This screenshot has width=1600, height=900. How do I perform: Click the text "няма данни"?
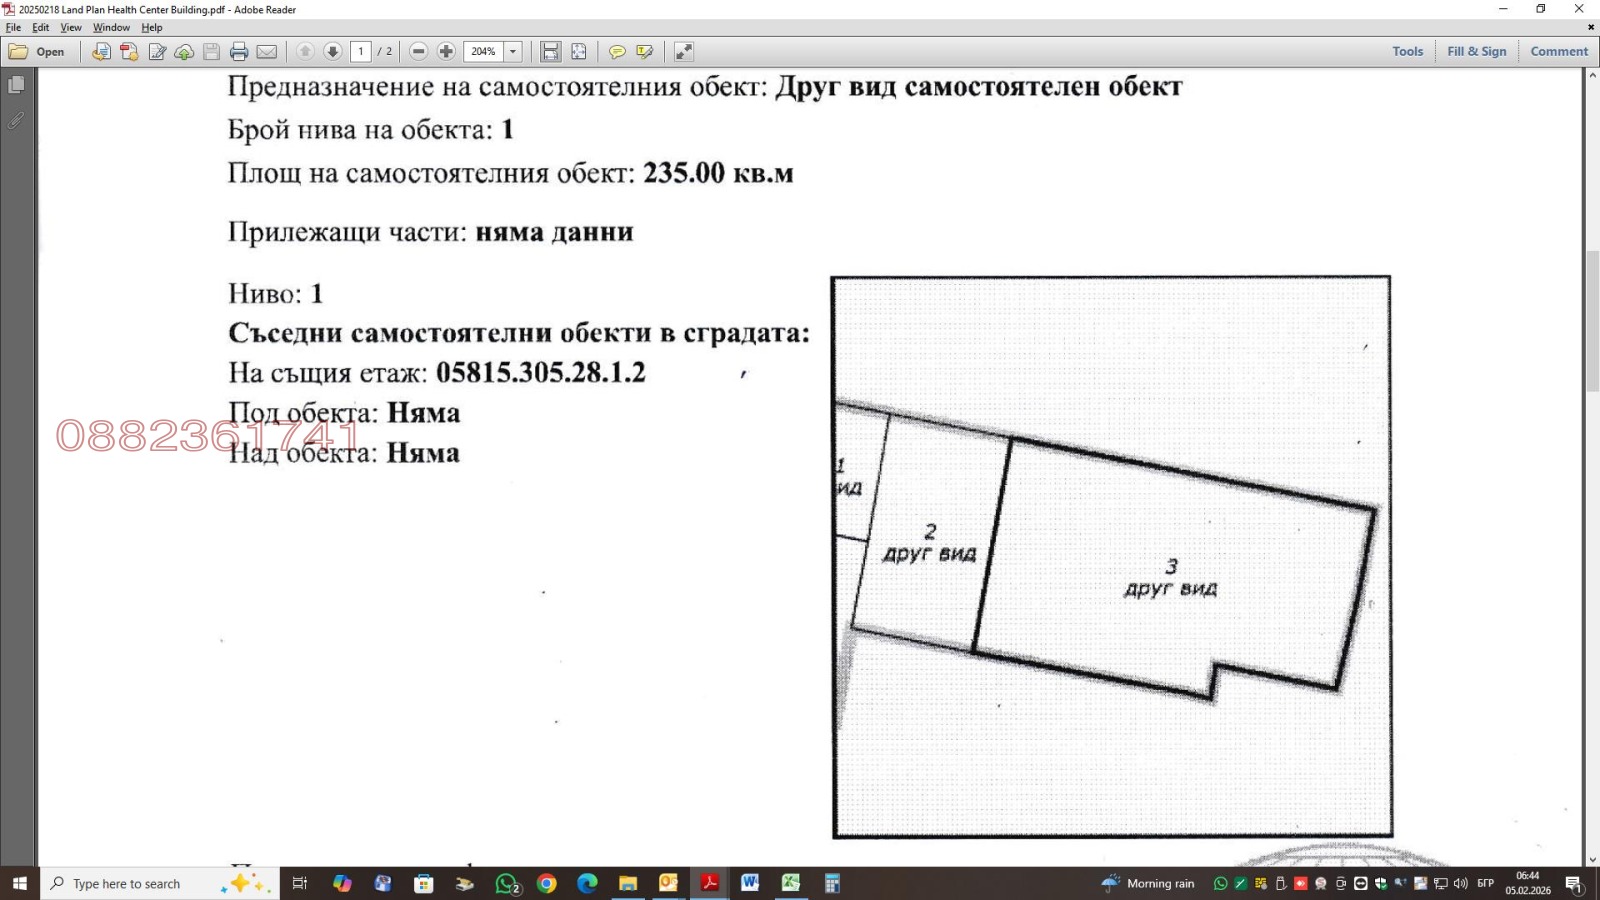[x=554, y=232]
